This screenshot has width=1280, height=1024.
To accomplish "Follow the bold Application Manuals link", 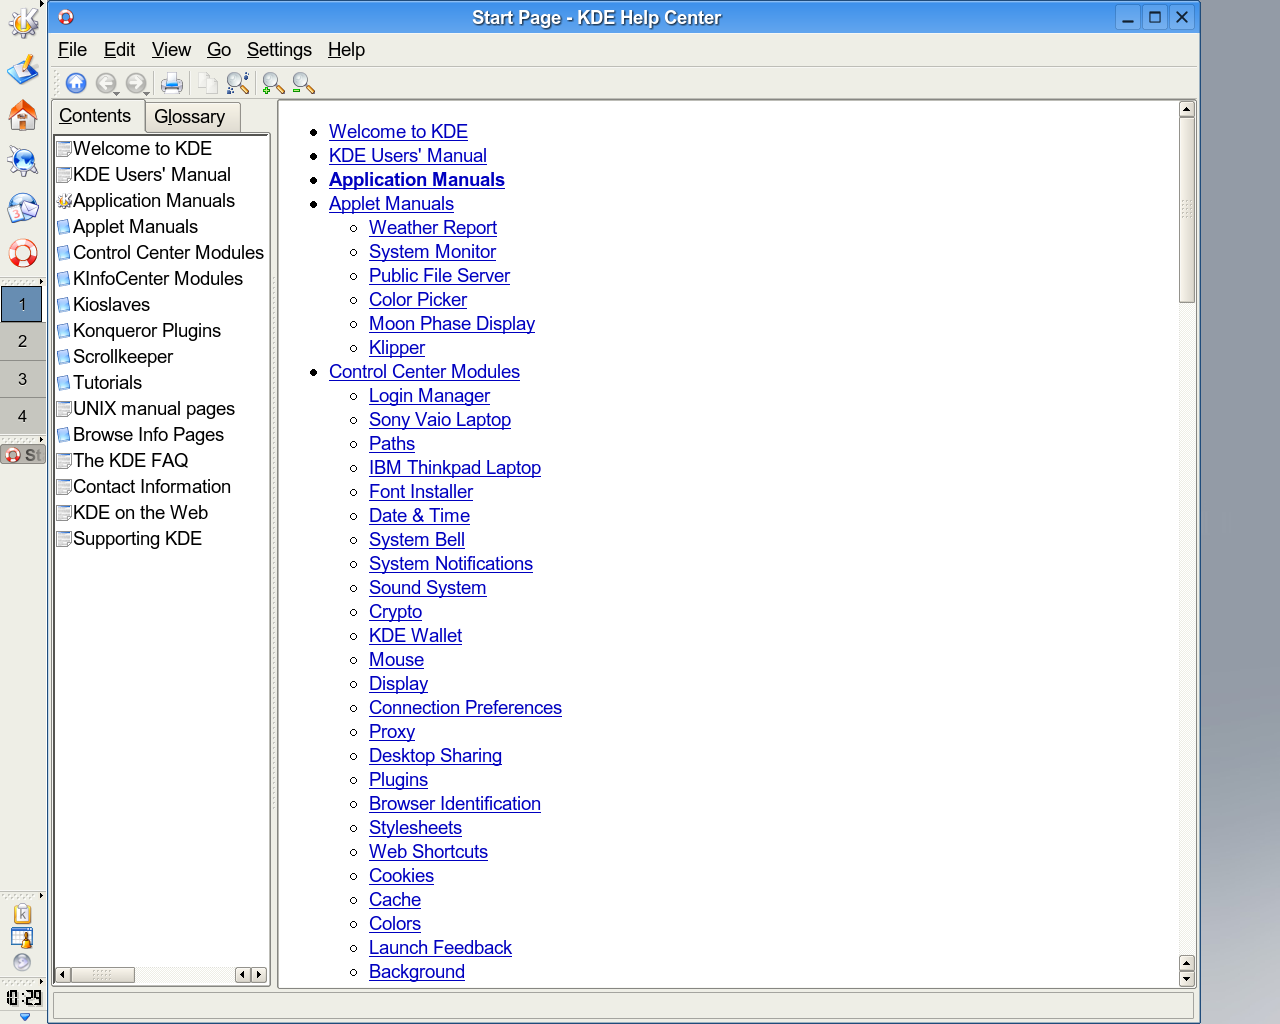I will 417,180.
